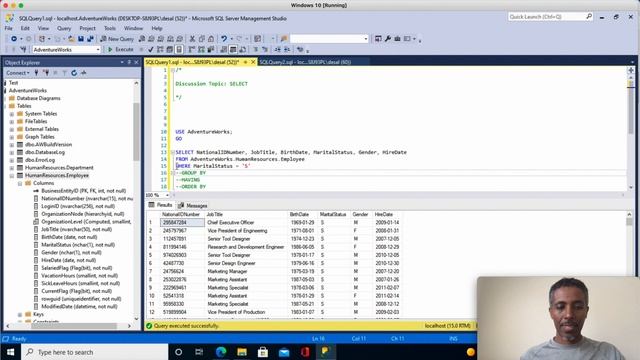Click the Copy icon in the toolbar
The height and width of the screenshot is (360, 640).
pyautogui.click(x=202, y=39)
